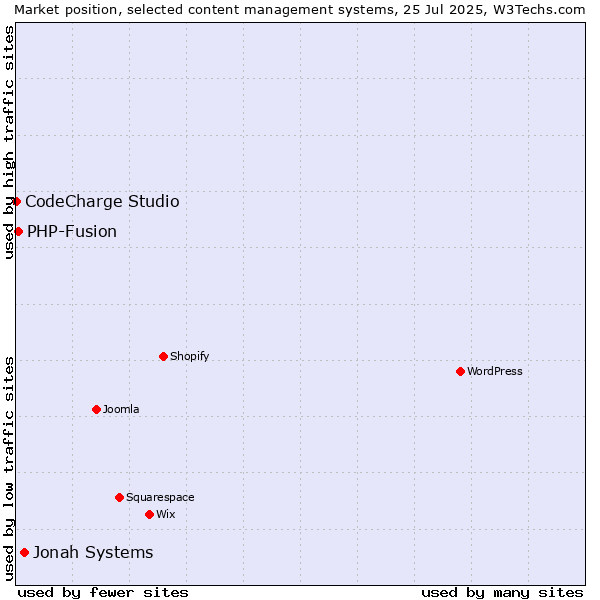
Task: Select the Wix data point
Action: (150, 515)
